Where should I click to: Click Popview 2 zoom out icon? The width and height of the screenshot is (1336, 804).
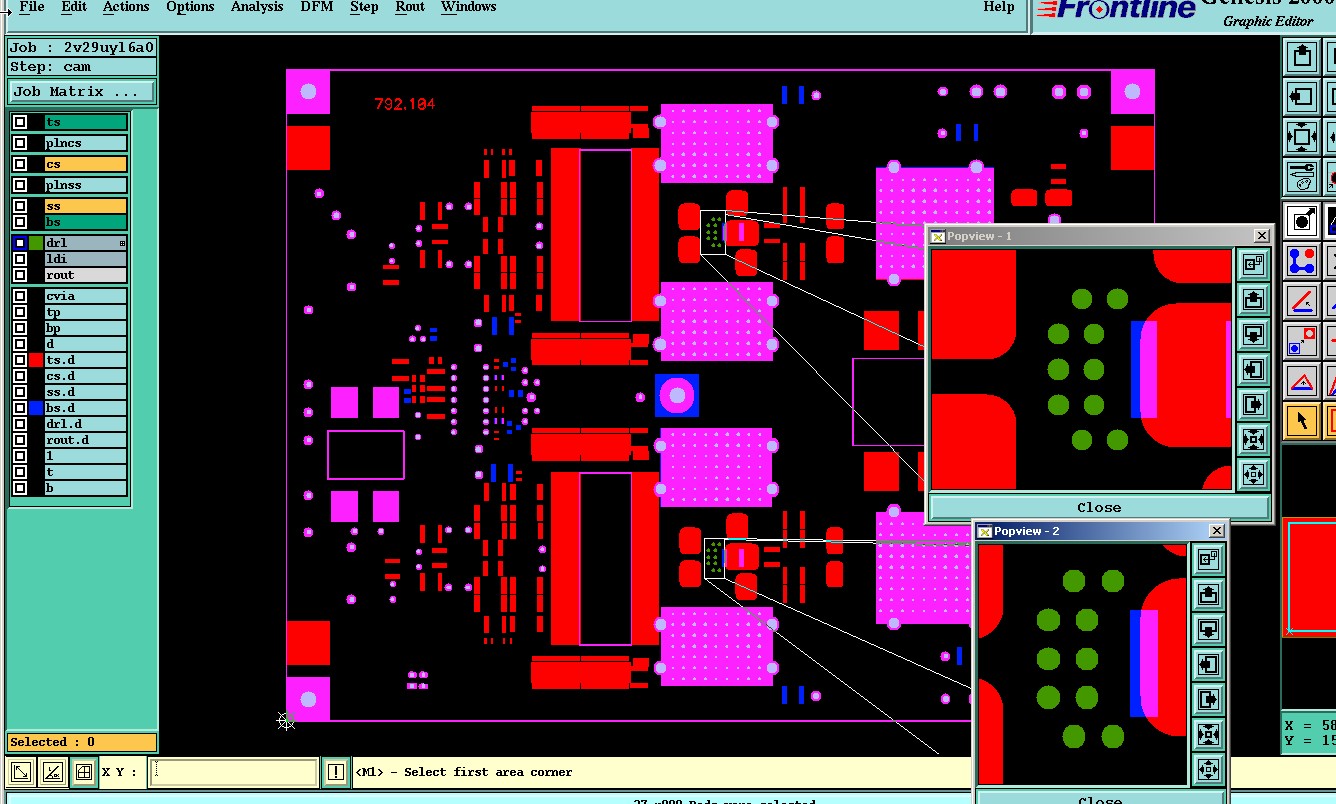pos(1208,769)
